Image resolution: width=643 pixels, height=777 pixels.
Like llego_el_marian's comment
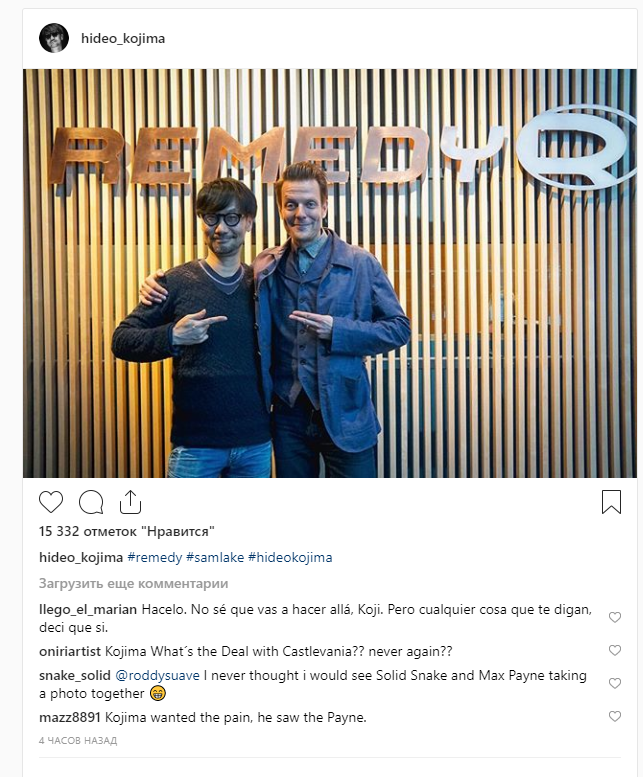tap(615, 617)
